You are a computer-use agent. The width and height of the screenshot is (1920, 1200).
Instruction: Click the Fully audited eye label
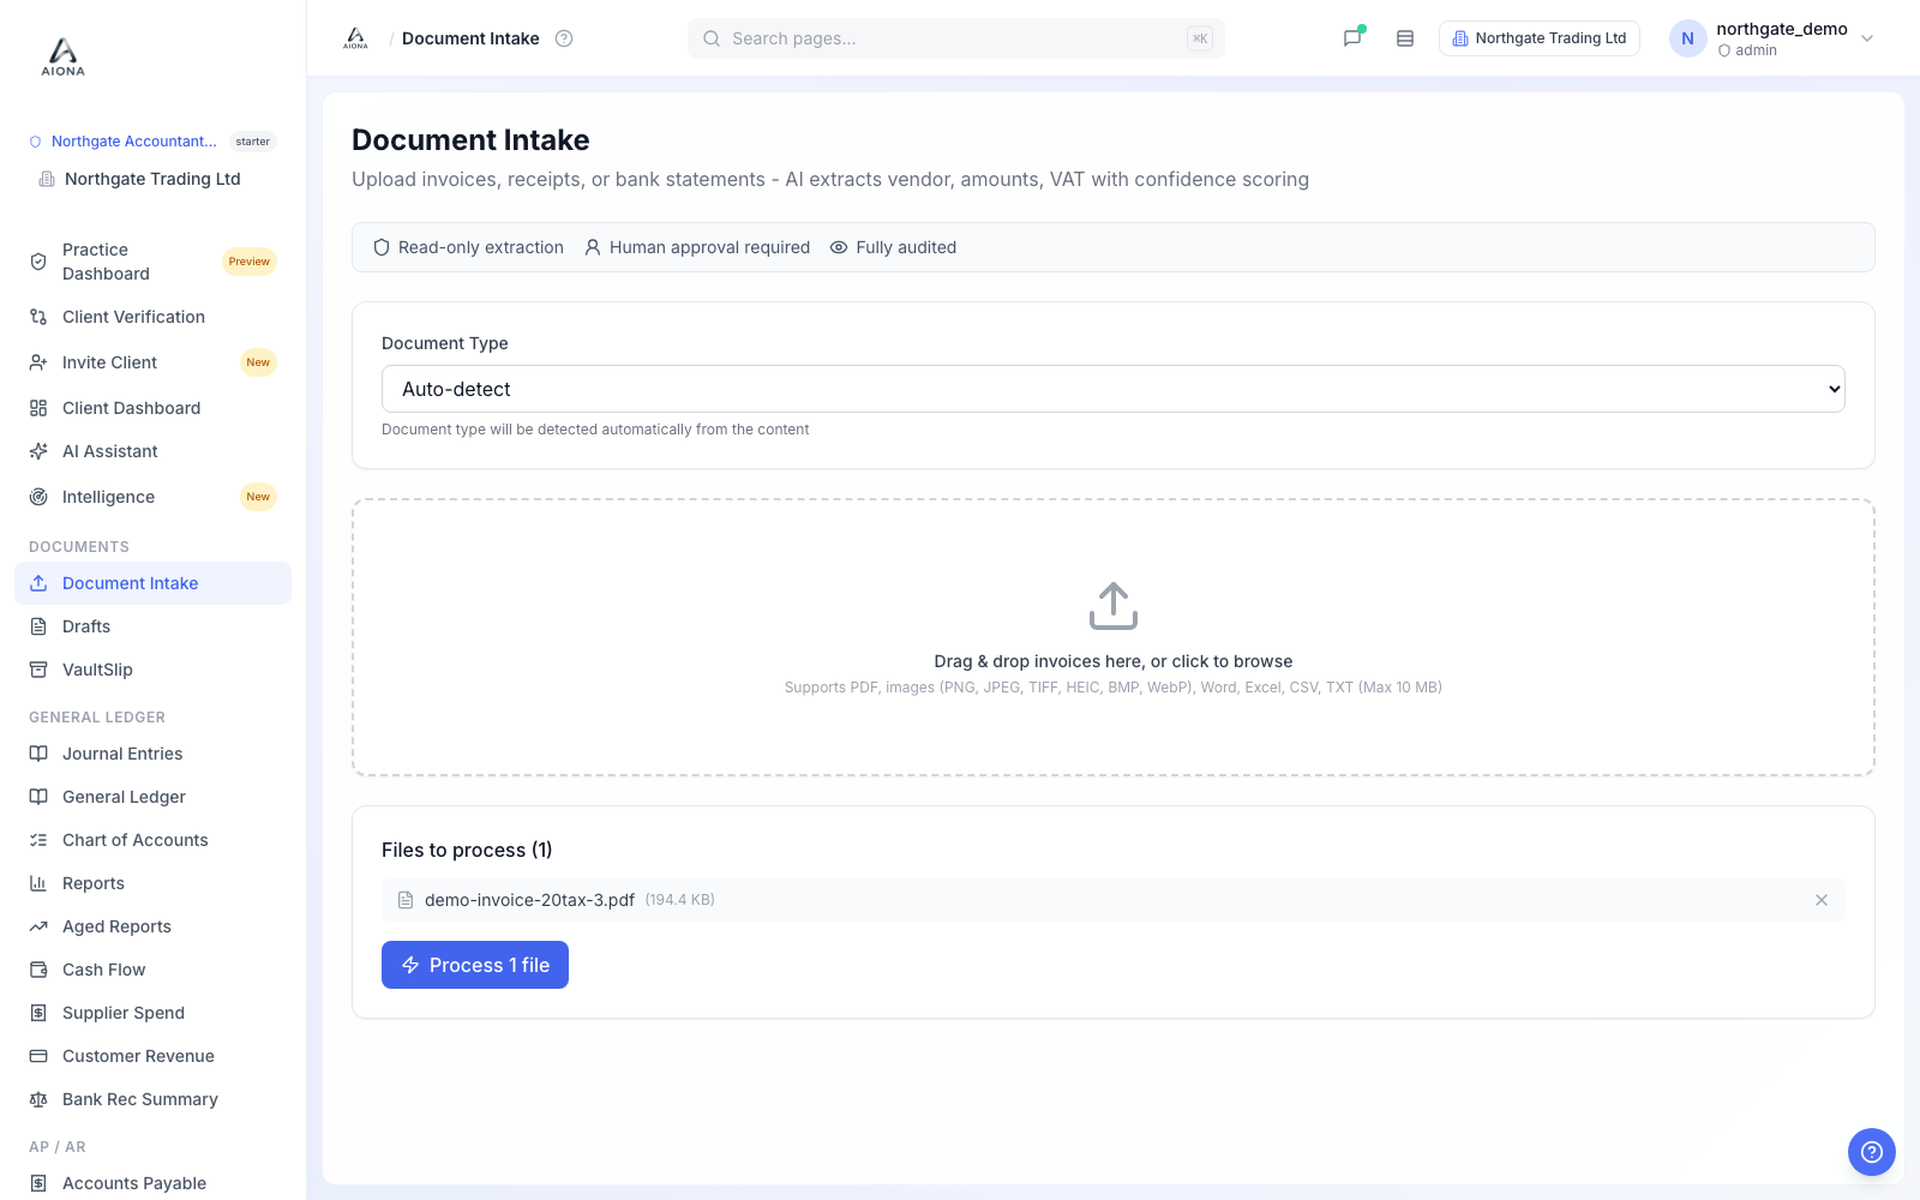[893, 247]
